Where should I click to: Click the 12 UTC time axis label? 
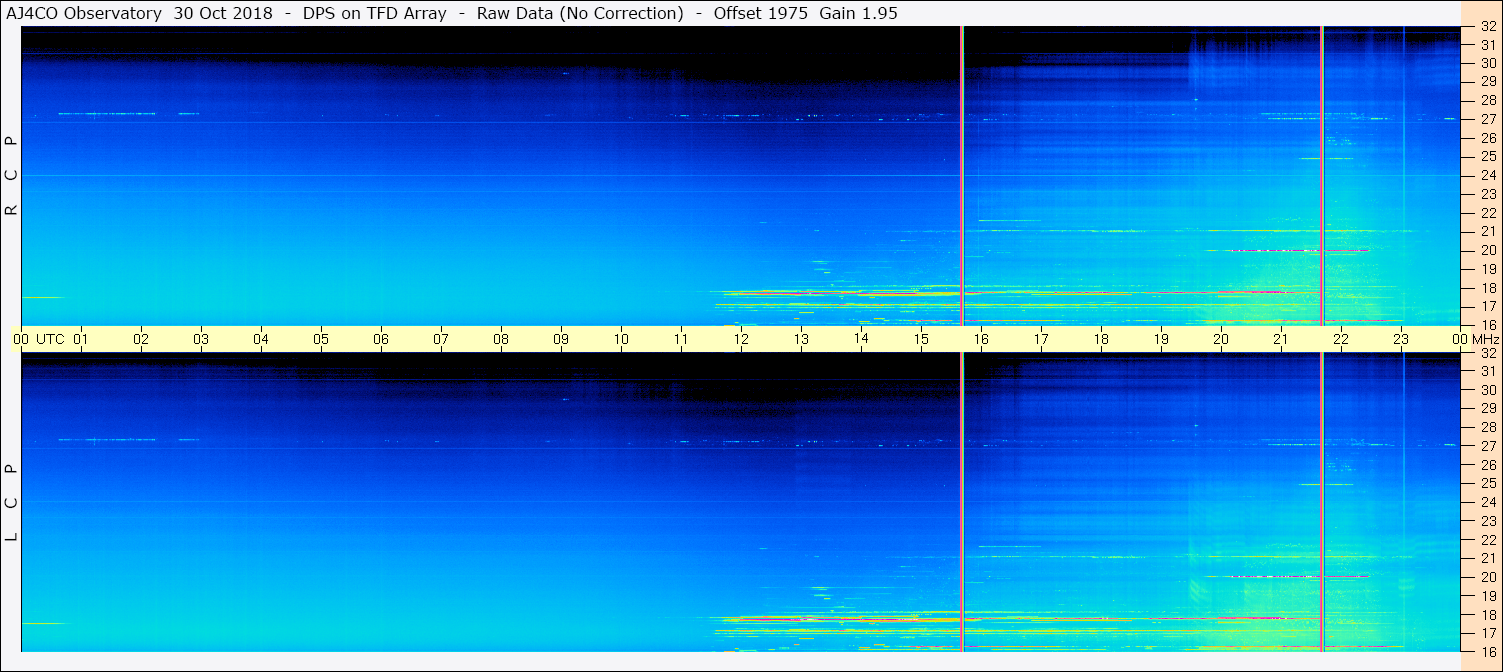(741, 339)
